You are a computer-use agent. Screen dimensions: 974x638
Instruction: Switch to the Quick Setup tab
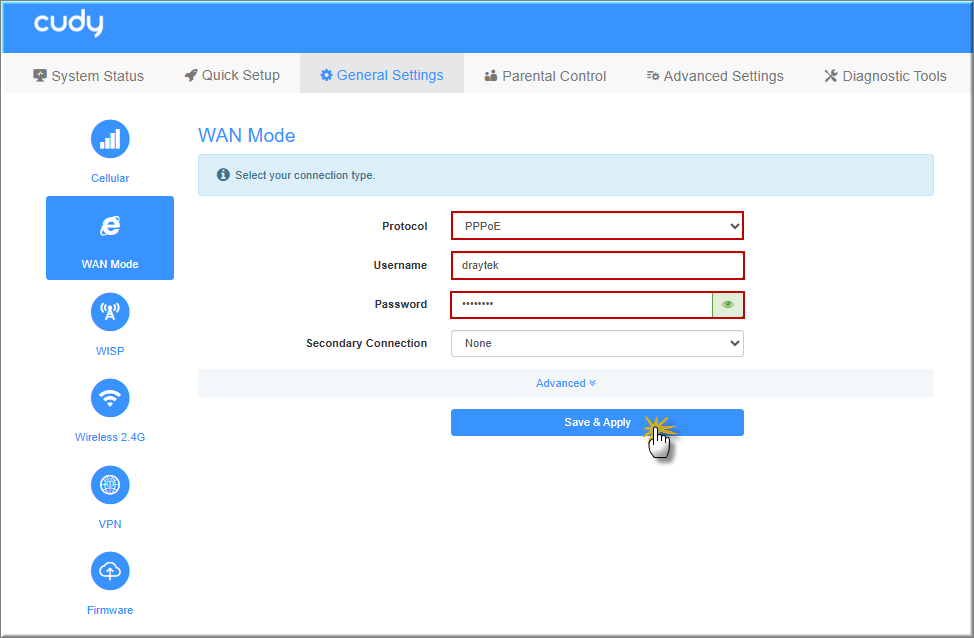[232, 75]
